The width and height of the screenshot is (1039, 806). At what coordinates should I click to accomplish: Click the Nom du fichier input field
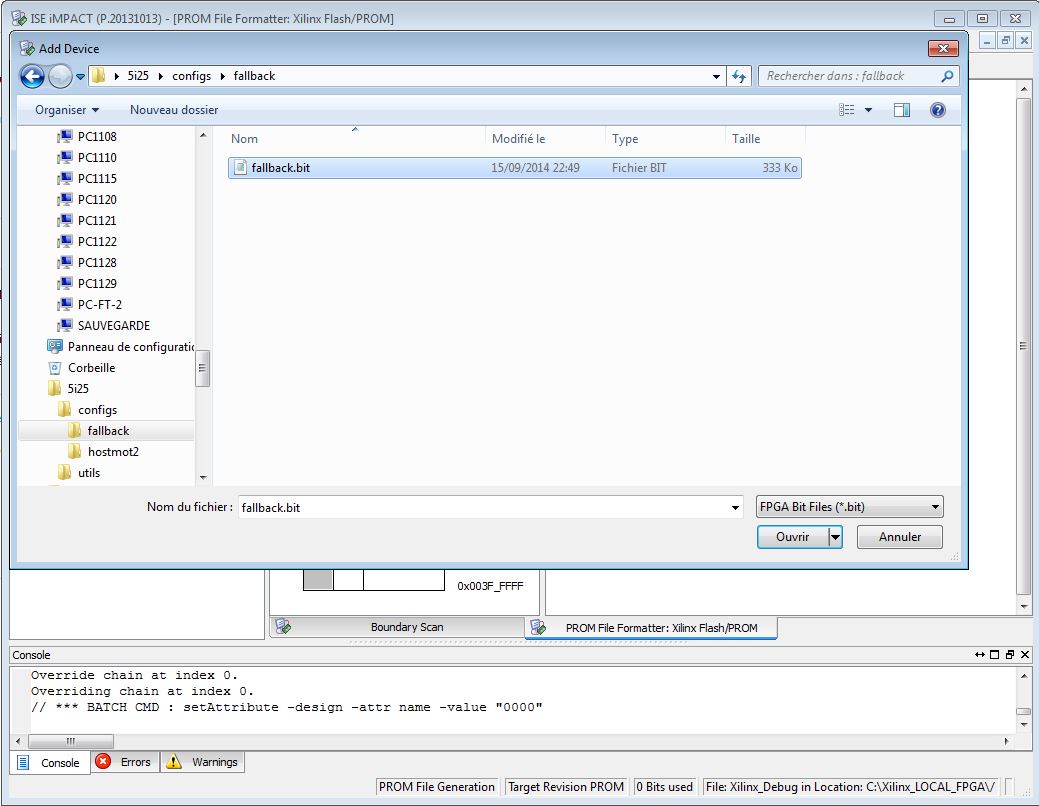point(483,508)
